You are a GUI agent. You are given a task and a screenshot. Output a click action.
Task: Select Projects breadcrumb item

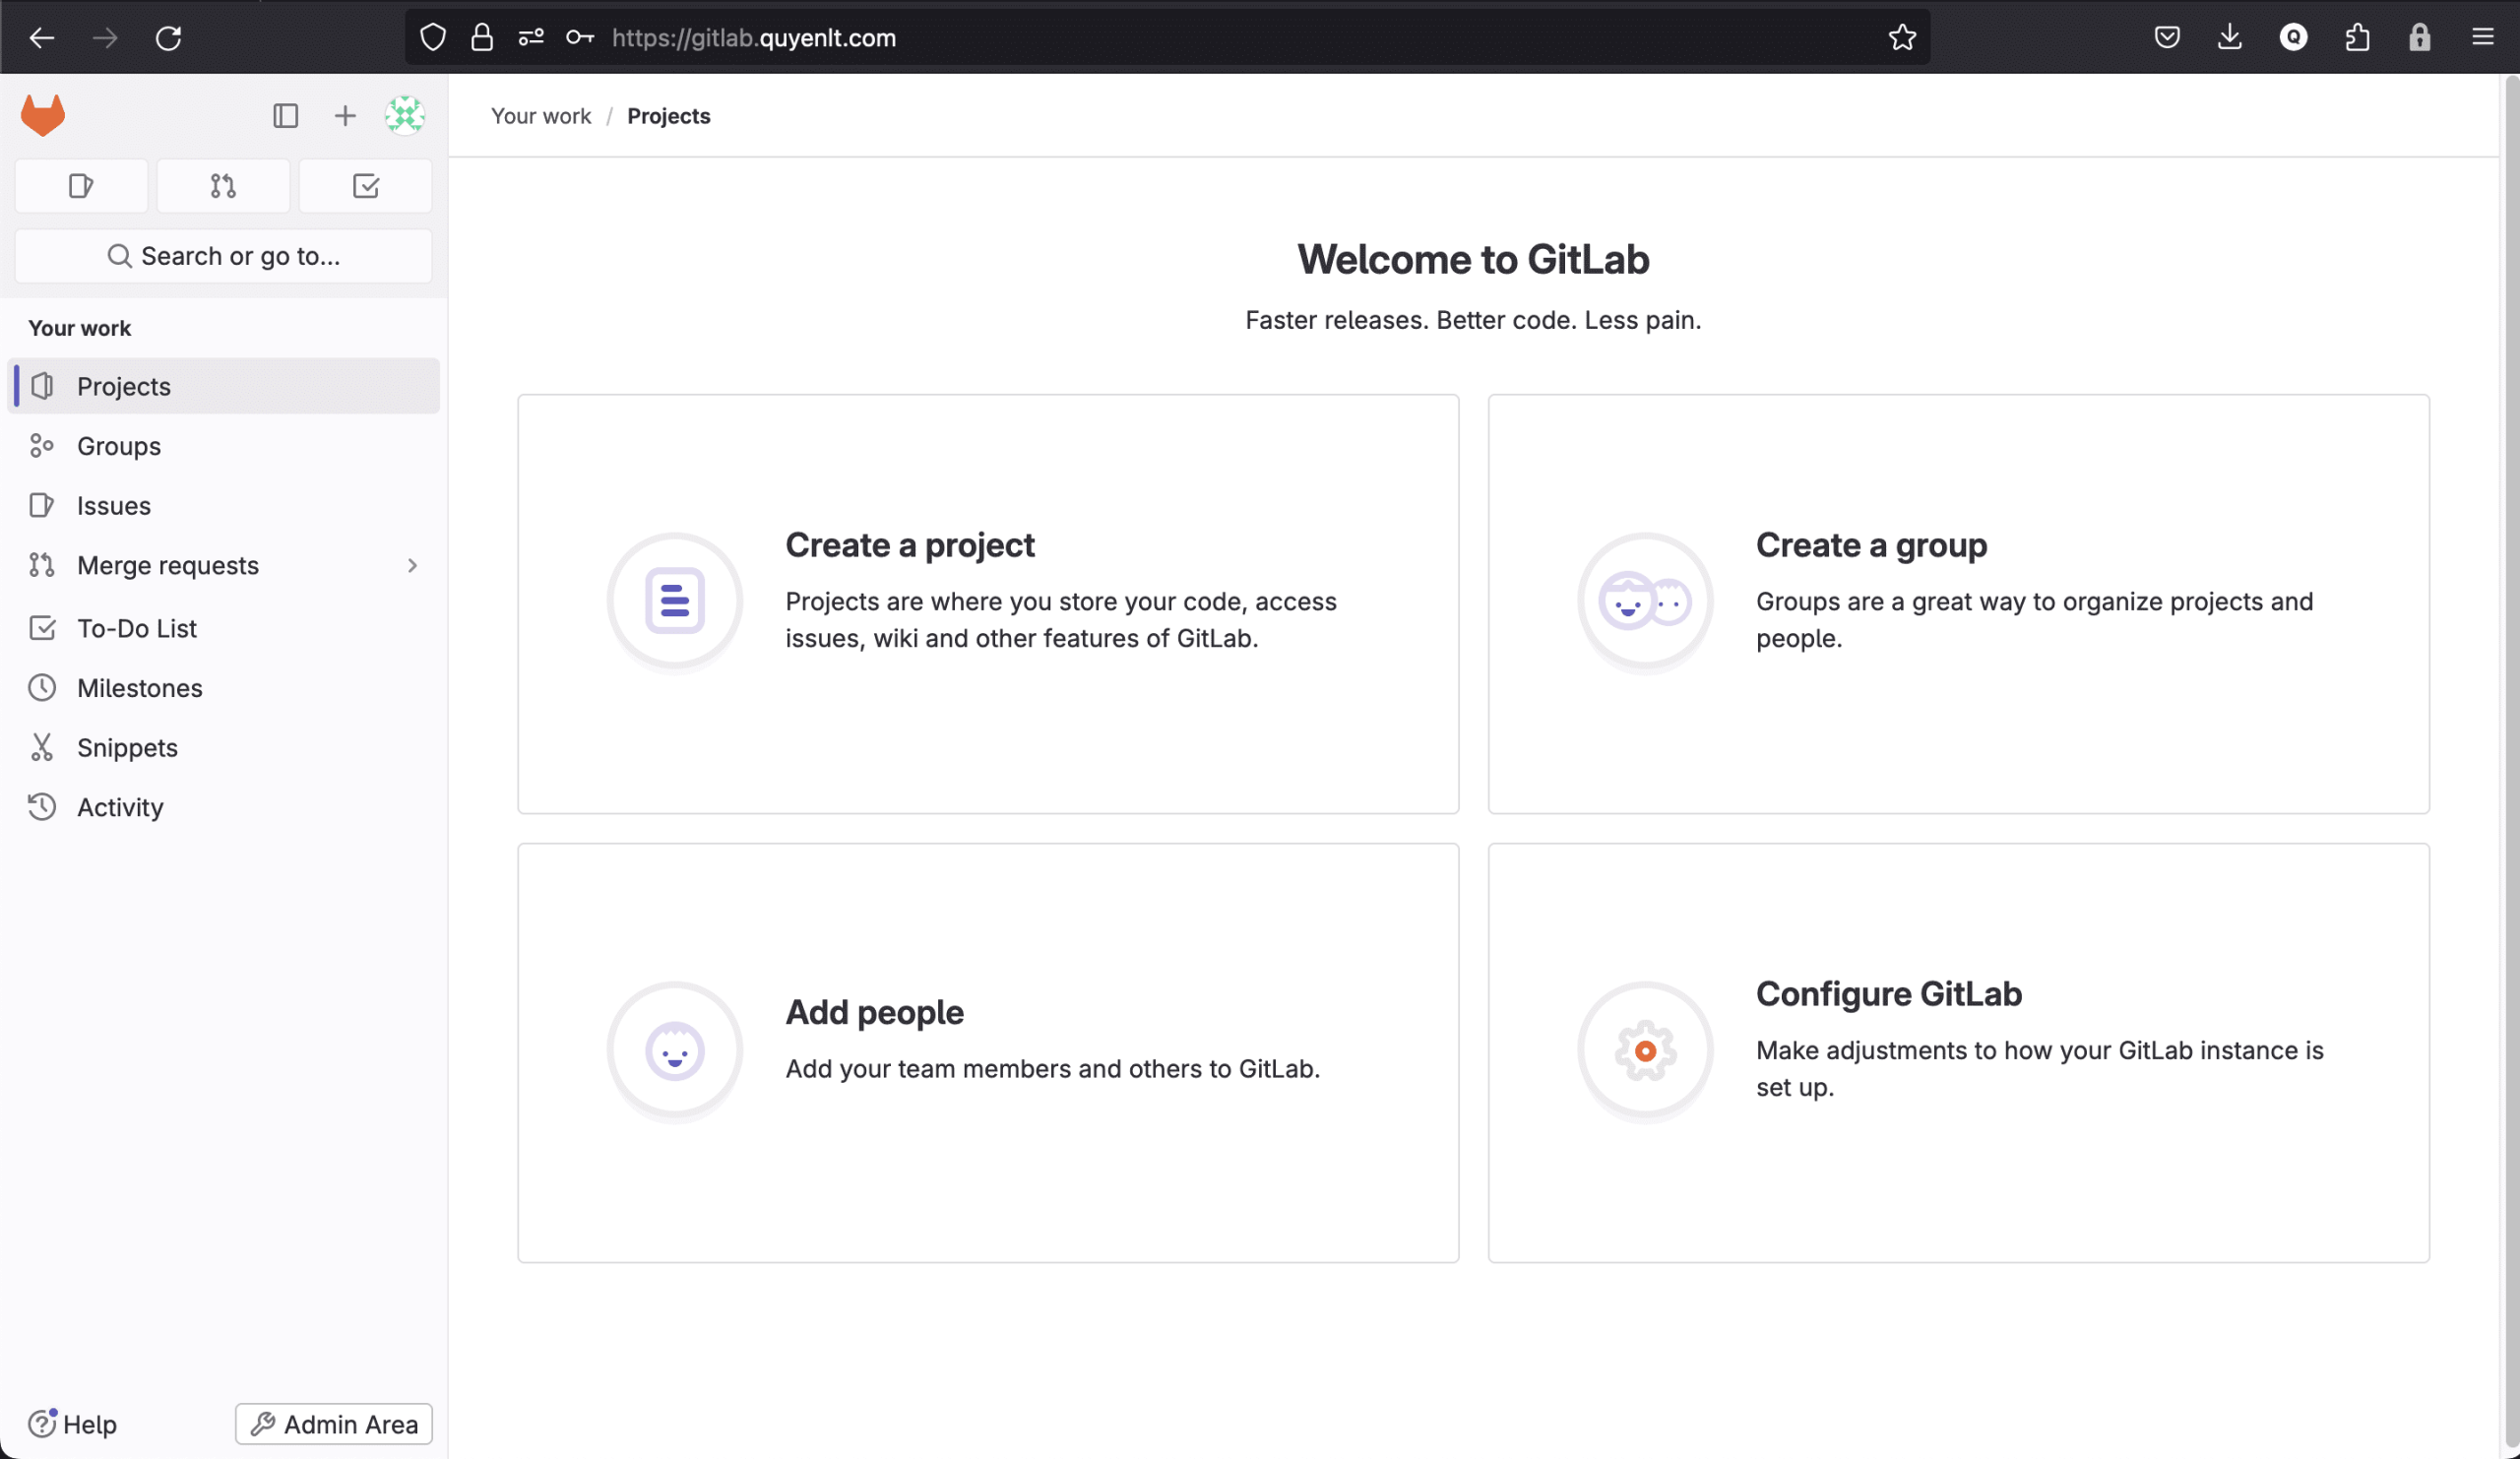point(668,116)
